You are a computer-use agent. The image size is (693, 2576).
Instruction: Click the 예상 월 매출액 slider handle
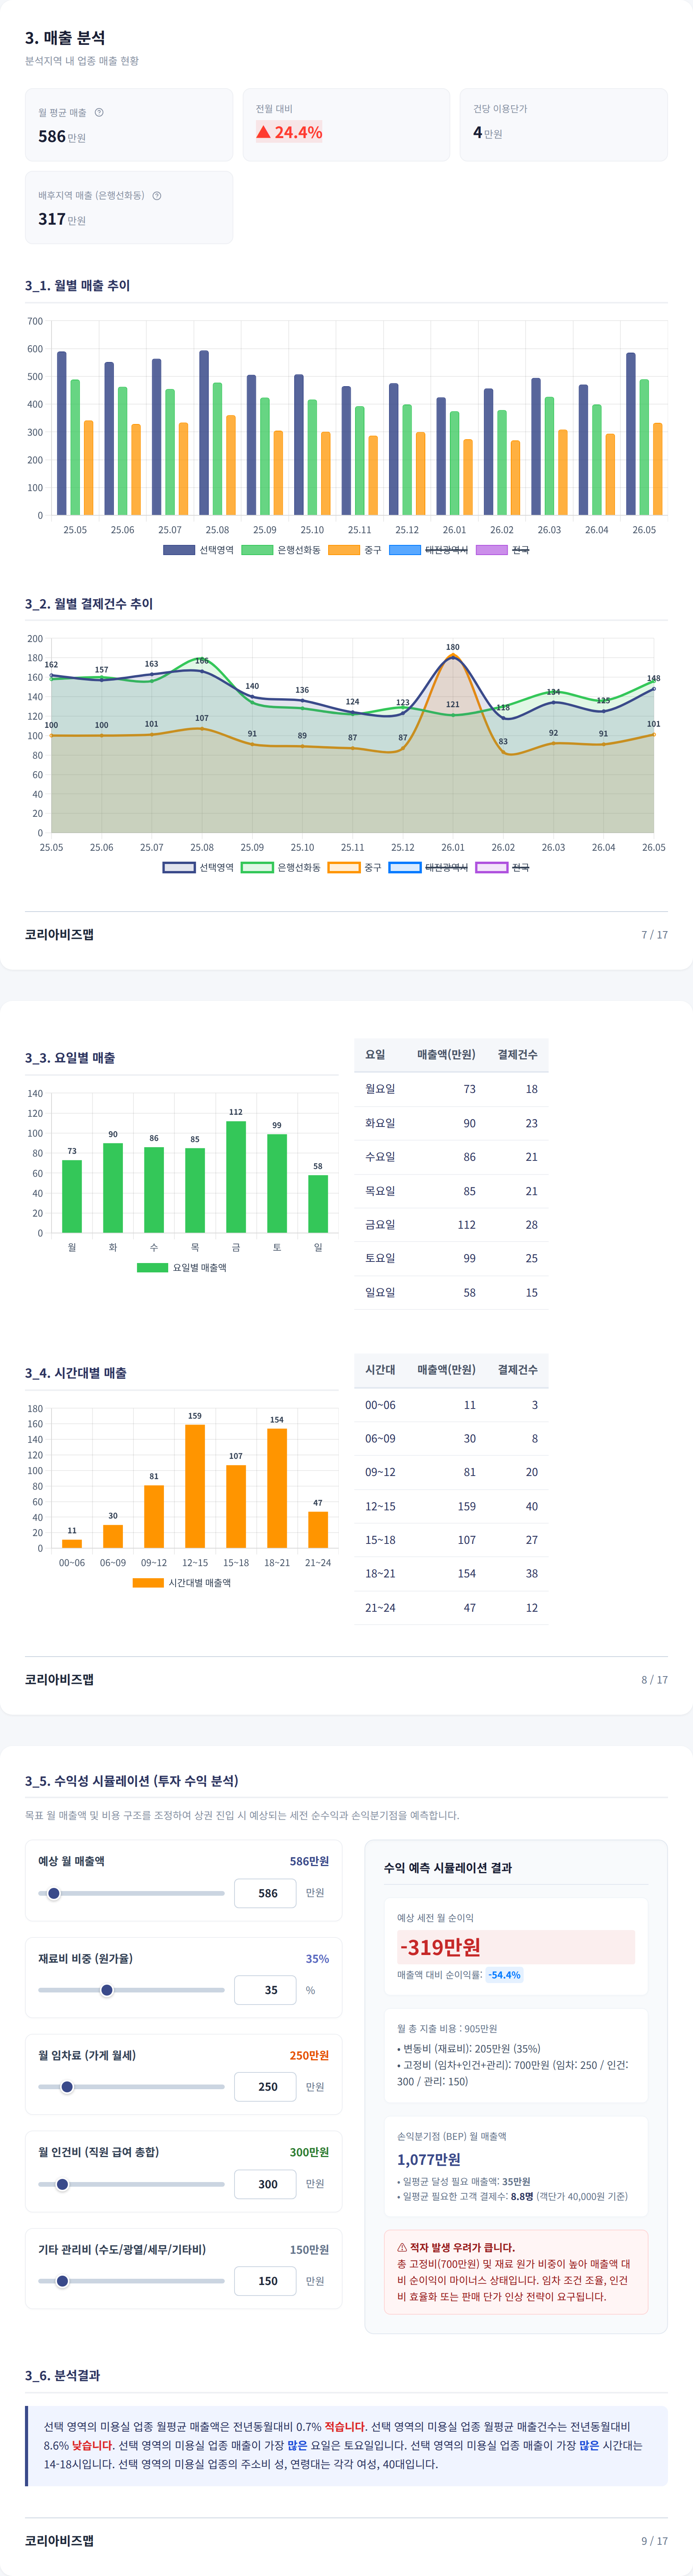click(x=54, y=1893)
